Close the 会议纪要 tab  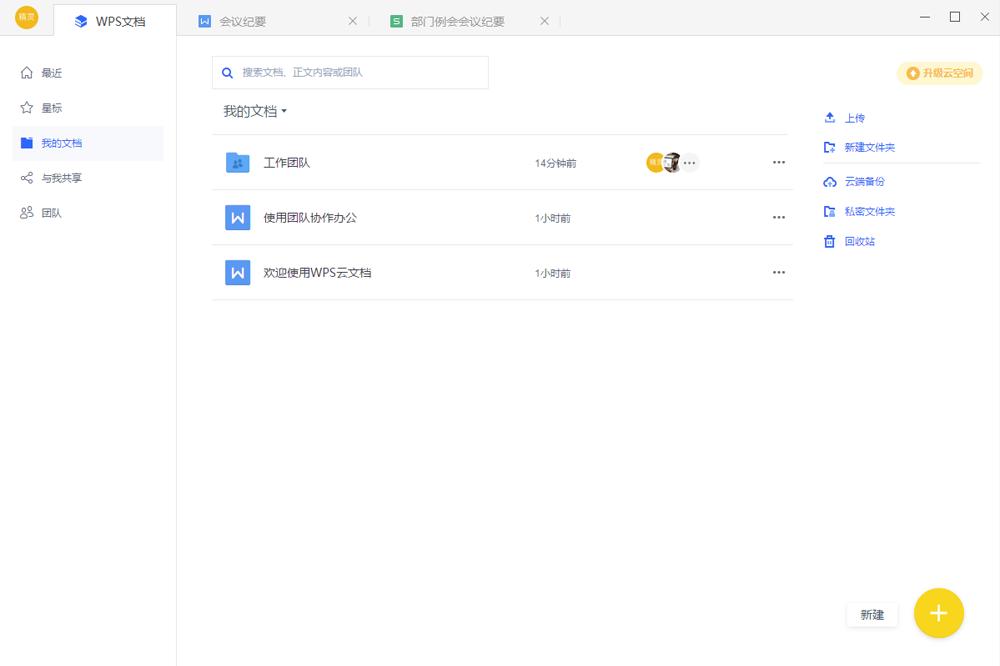tap(353, 21)
